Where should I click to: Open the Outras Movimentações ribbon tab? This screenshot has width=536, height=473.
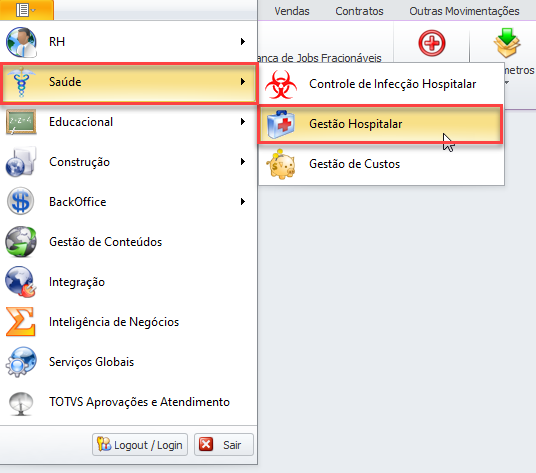464,11
